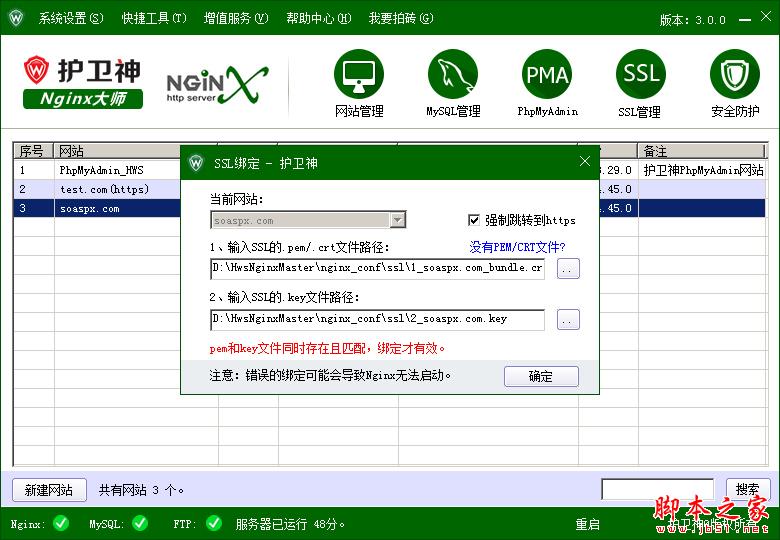Open the 帮助中心(H) menu
This screenshot has width=780, height=540.
318,18
